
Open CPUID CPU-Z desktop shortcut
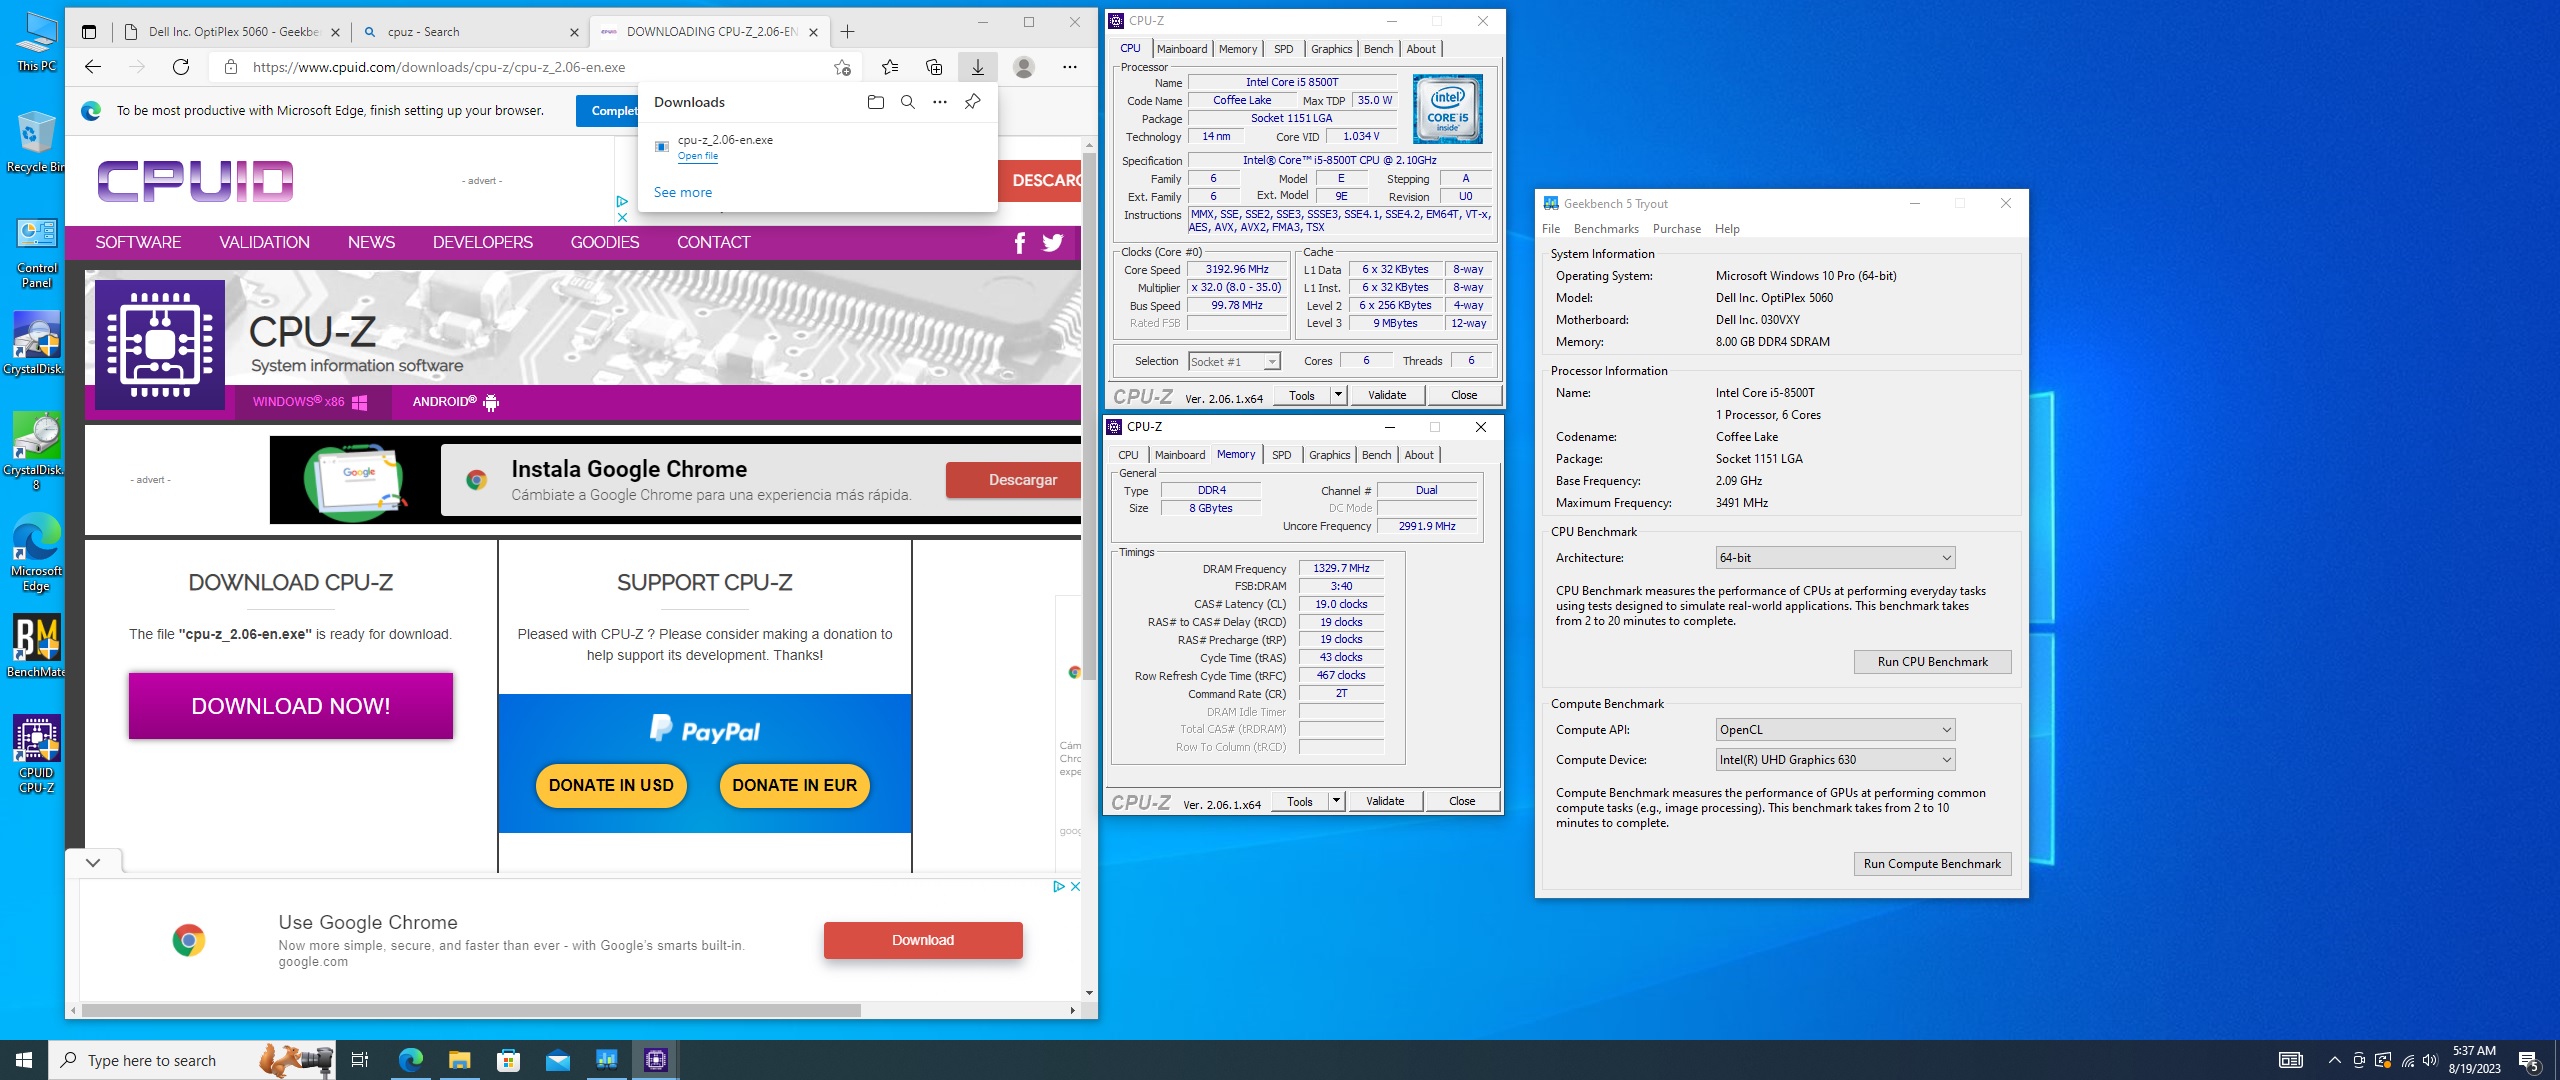pyautogui.click(x=37, y=754)
